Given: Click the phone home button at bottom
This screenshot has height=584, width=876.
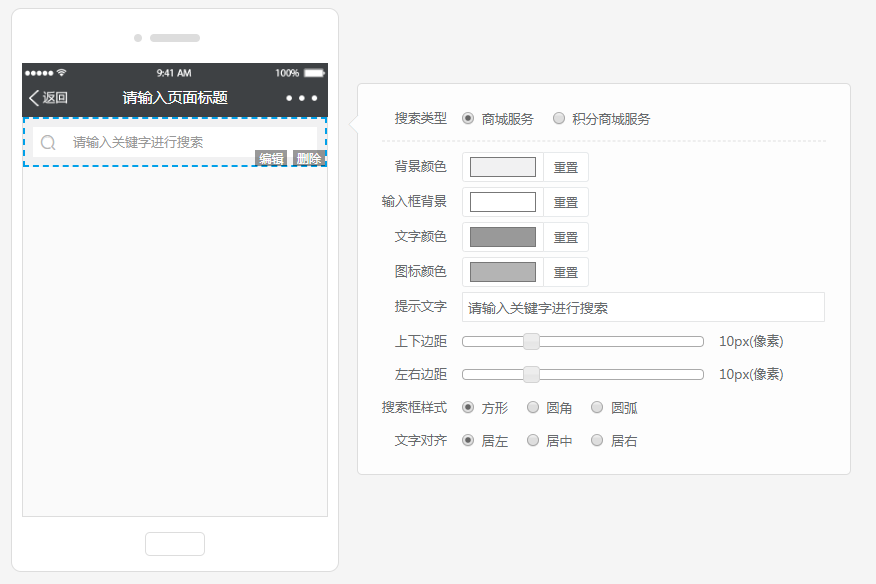Looking at the screenshot, I should (175, 544).
